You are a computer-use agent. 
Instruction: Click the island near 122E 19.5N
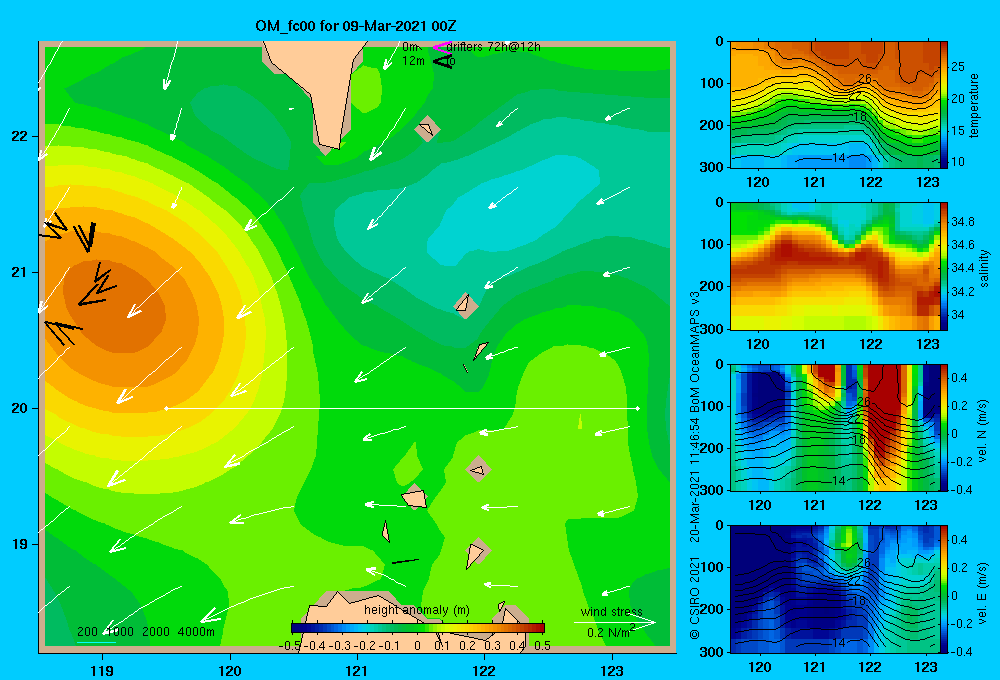tap(478, 469)
